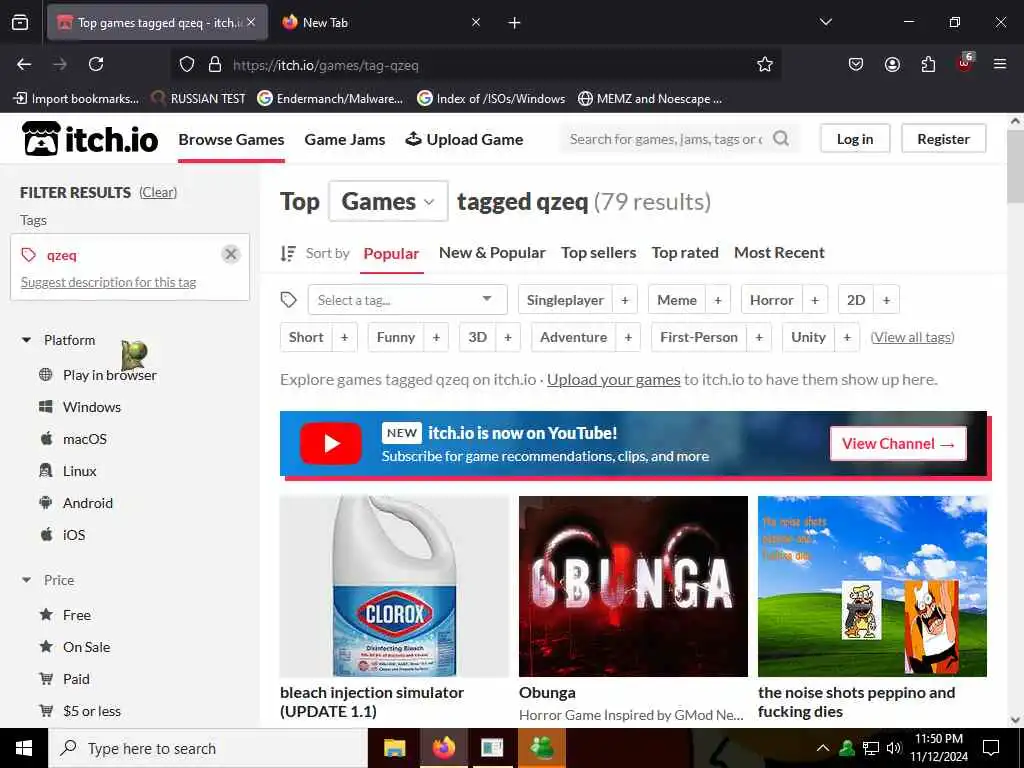Add the 3D tag with its plus
This screenshot has width=1024, height=768.
[507, 337]
